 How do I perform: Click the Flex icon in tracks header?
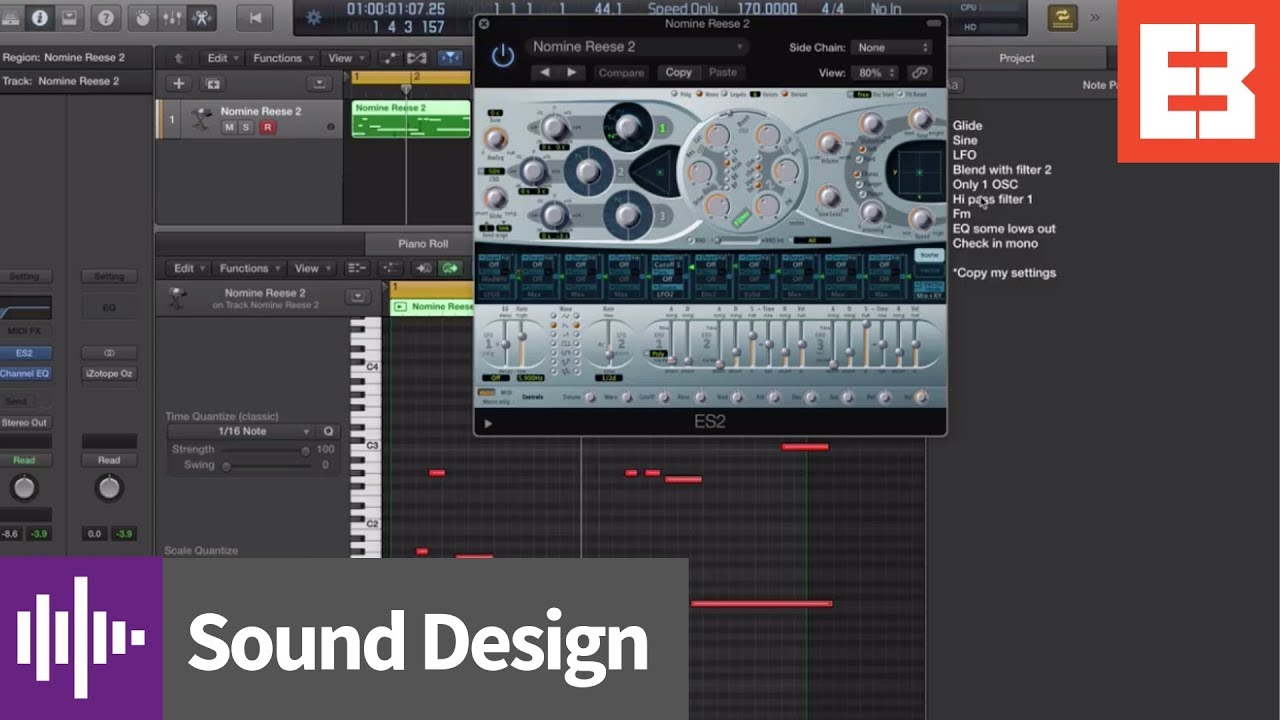[419, 58]
